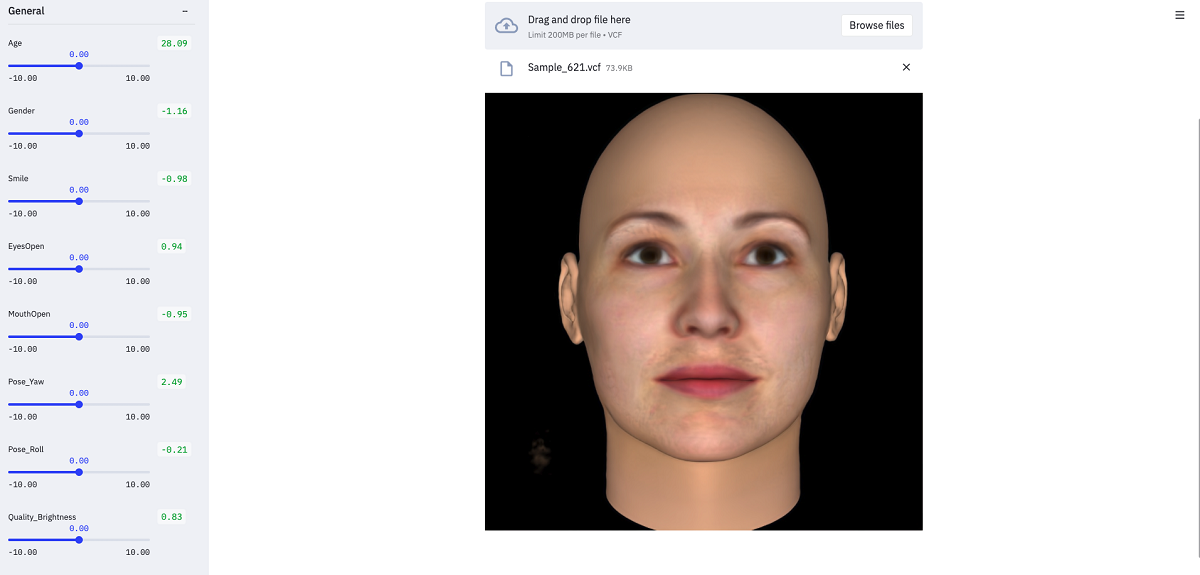Click the Pose_Roll slider handle

coord(79,472)
